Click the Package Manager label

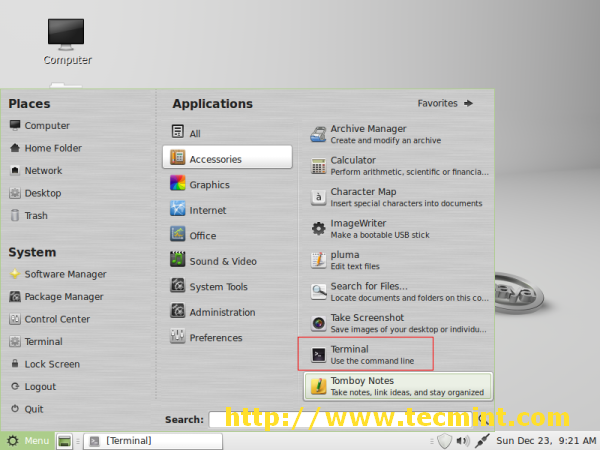tap(64, 297)
